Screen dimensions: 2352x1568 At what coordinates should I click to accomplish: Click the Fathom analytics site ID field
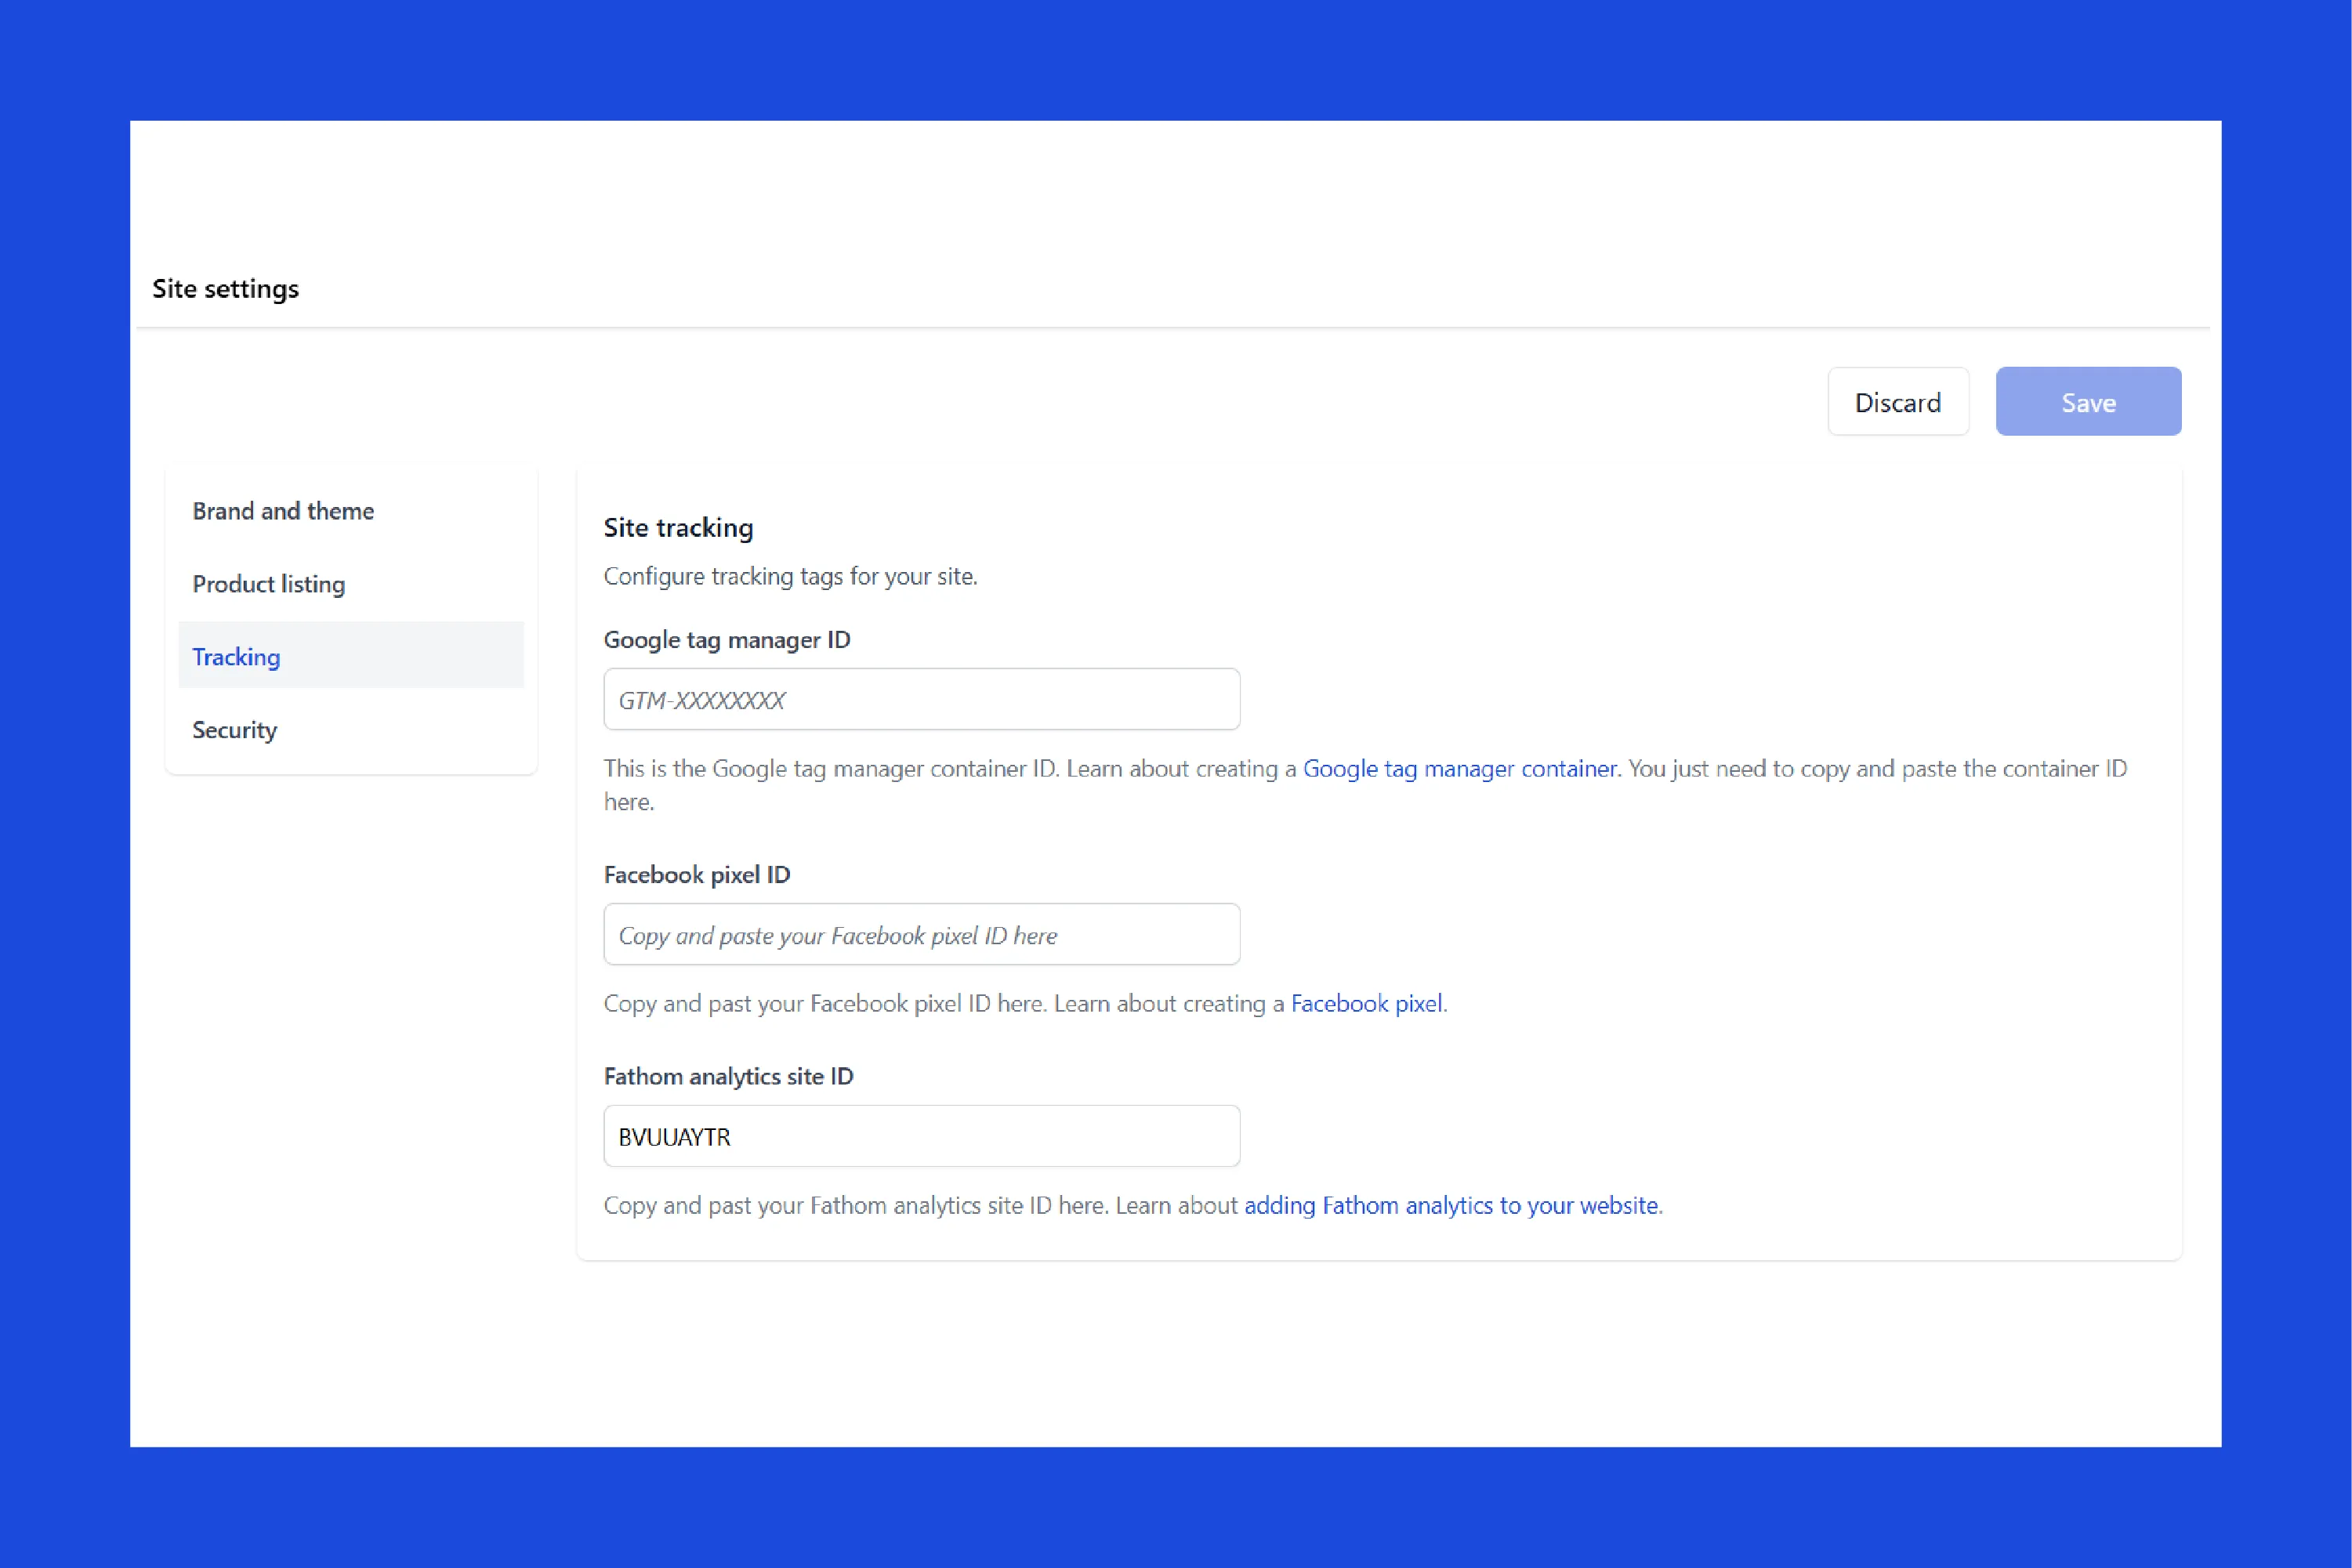[x=922, y=1137]
